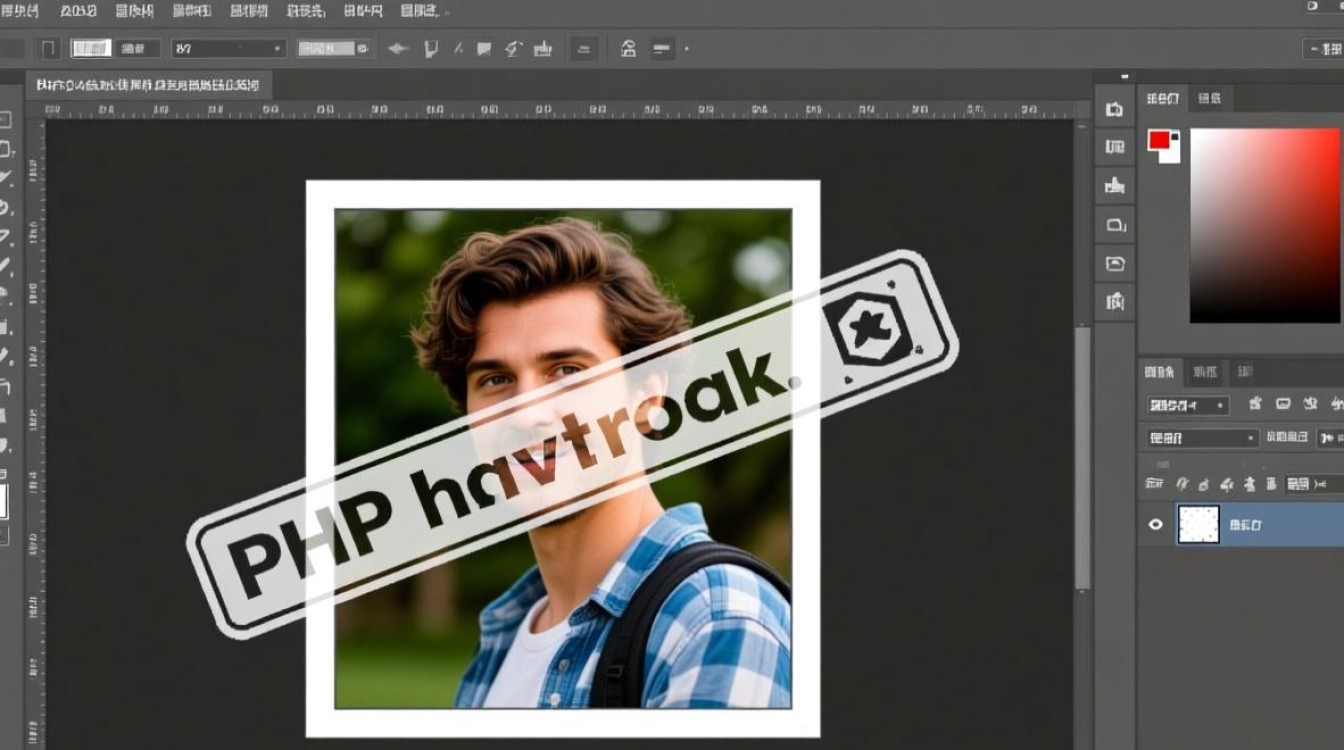Select the layer thumbnail in the layers panel

[x=1198, y=524]
